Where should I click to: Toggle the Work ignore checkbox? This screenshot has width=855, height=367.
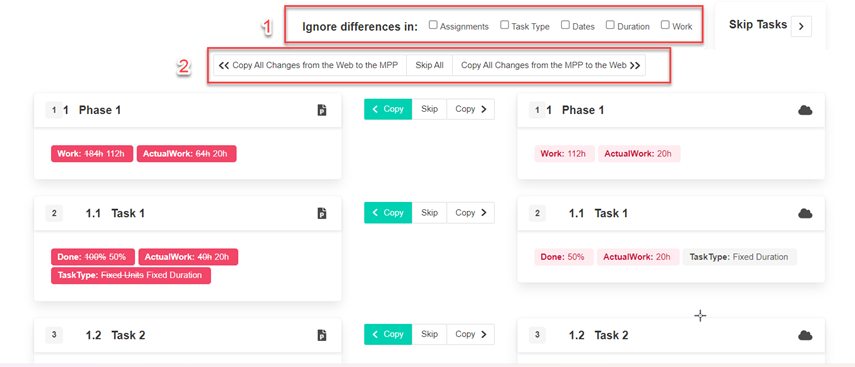(x=665, y=25)
